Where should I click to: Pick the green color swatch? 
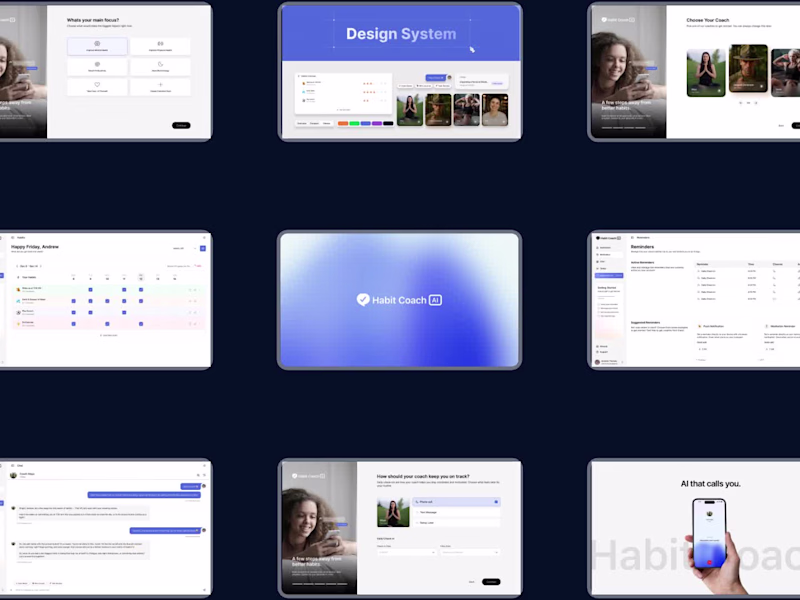click(354, 123)
